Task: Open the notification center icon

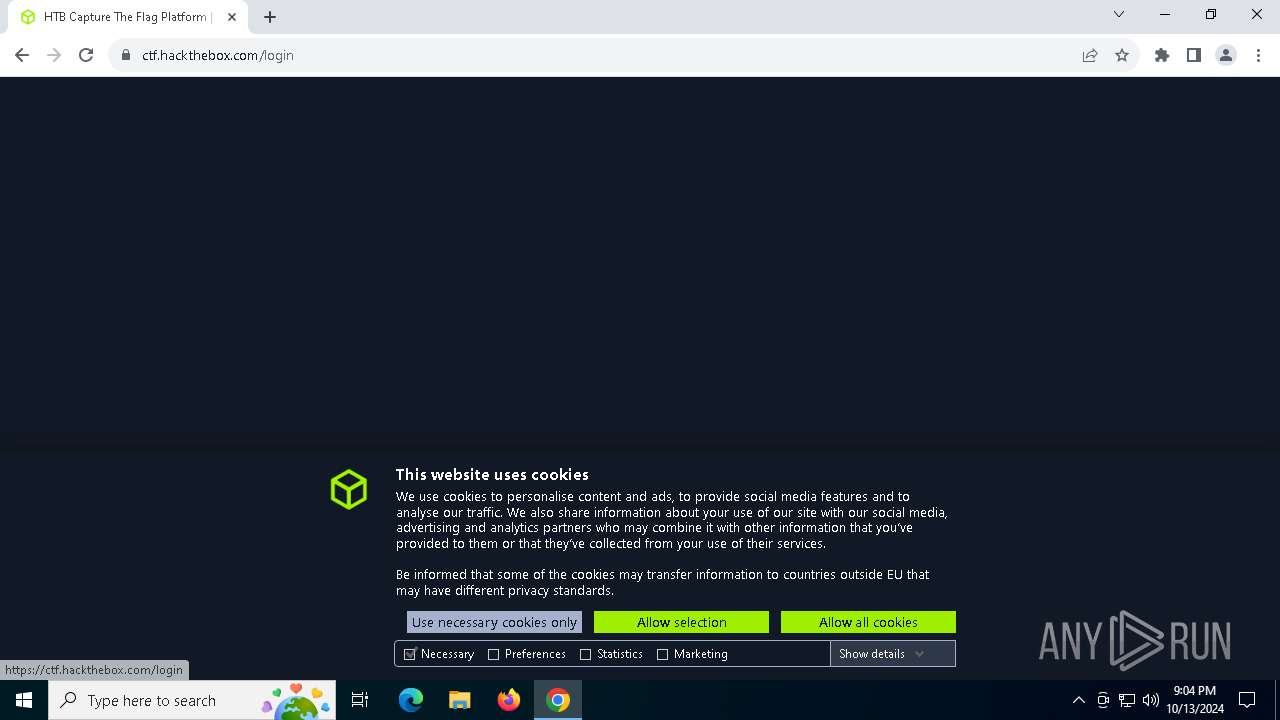Action: (x=1247, y=700)
